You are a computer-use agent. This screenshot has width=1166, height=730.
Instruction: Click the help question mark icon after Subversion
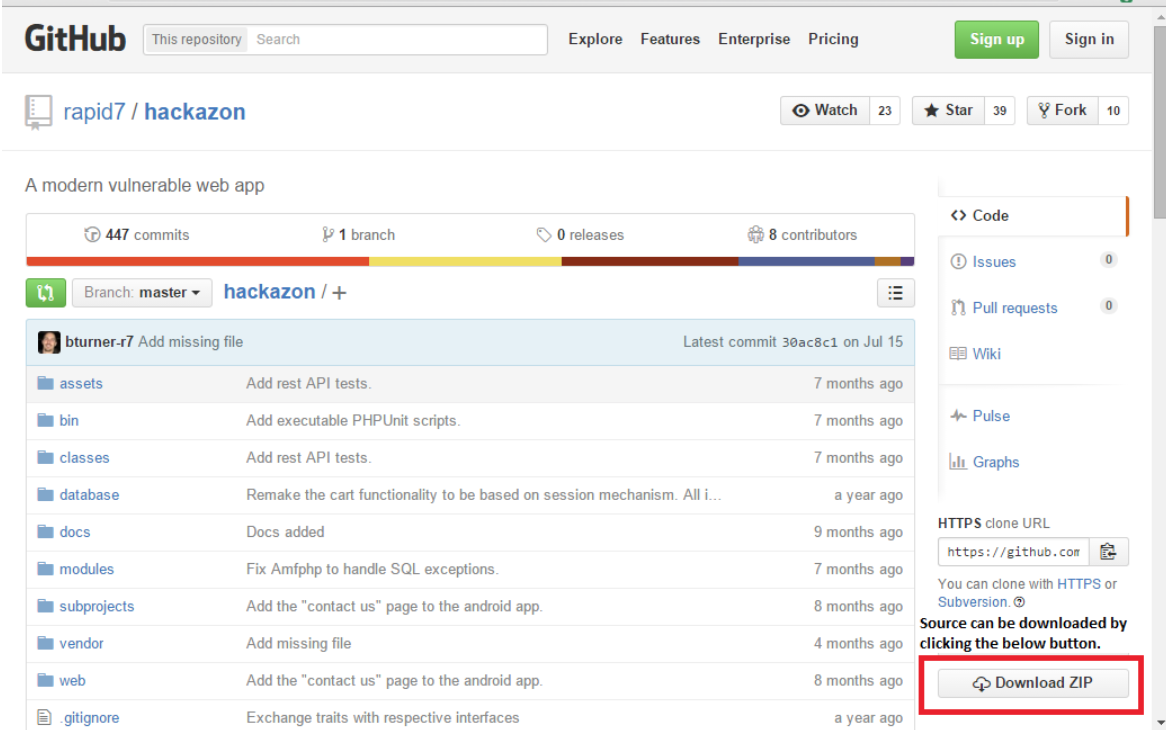tap(1019, 602)
